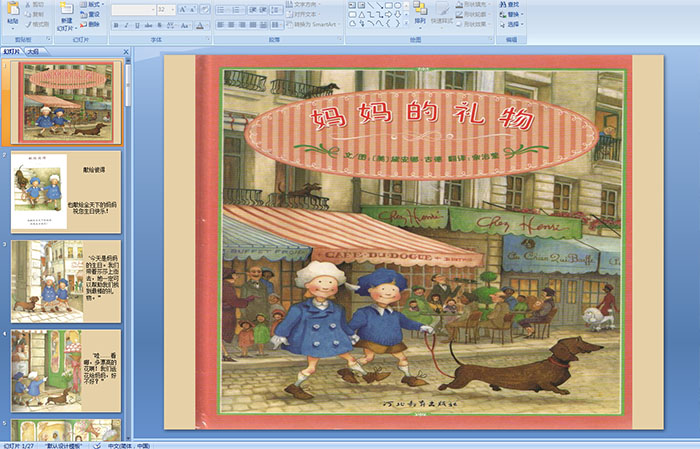Open Change Case (Aa) menu

pos(185,25)
